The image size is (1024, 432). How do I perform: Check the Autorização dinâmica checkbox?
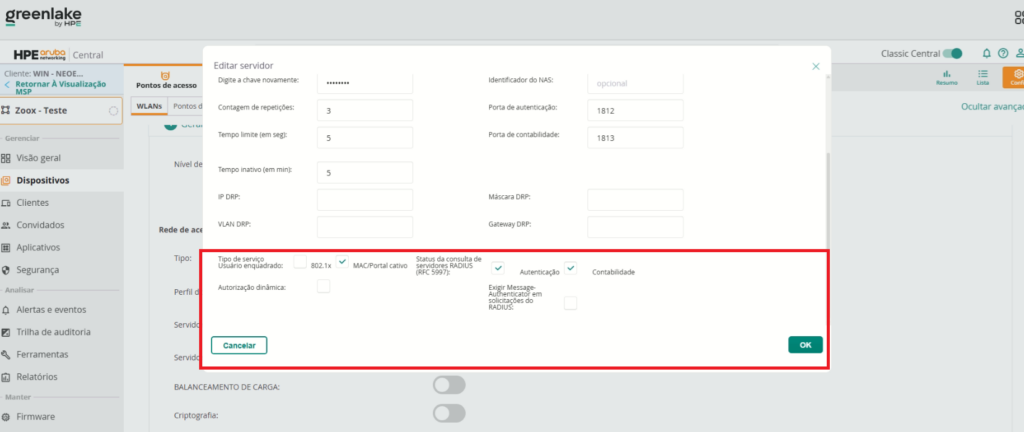[323, 286]
